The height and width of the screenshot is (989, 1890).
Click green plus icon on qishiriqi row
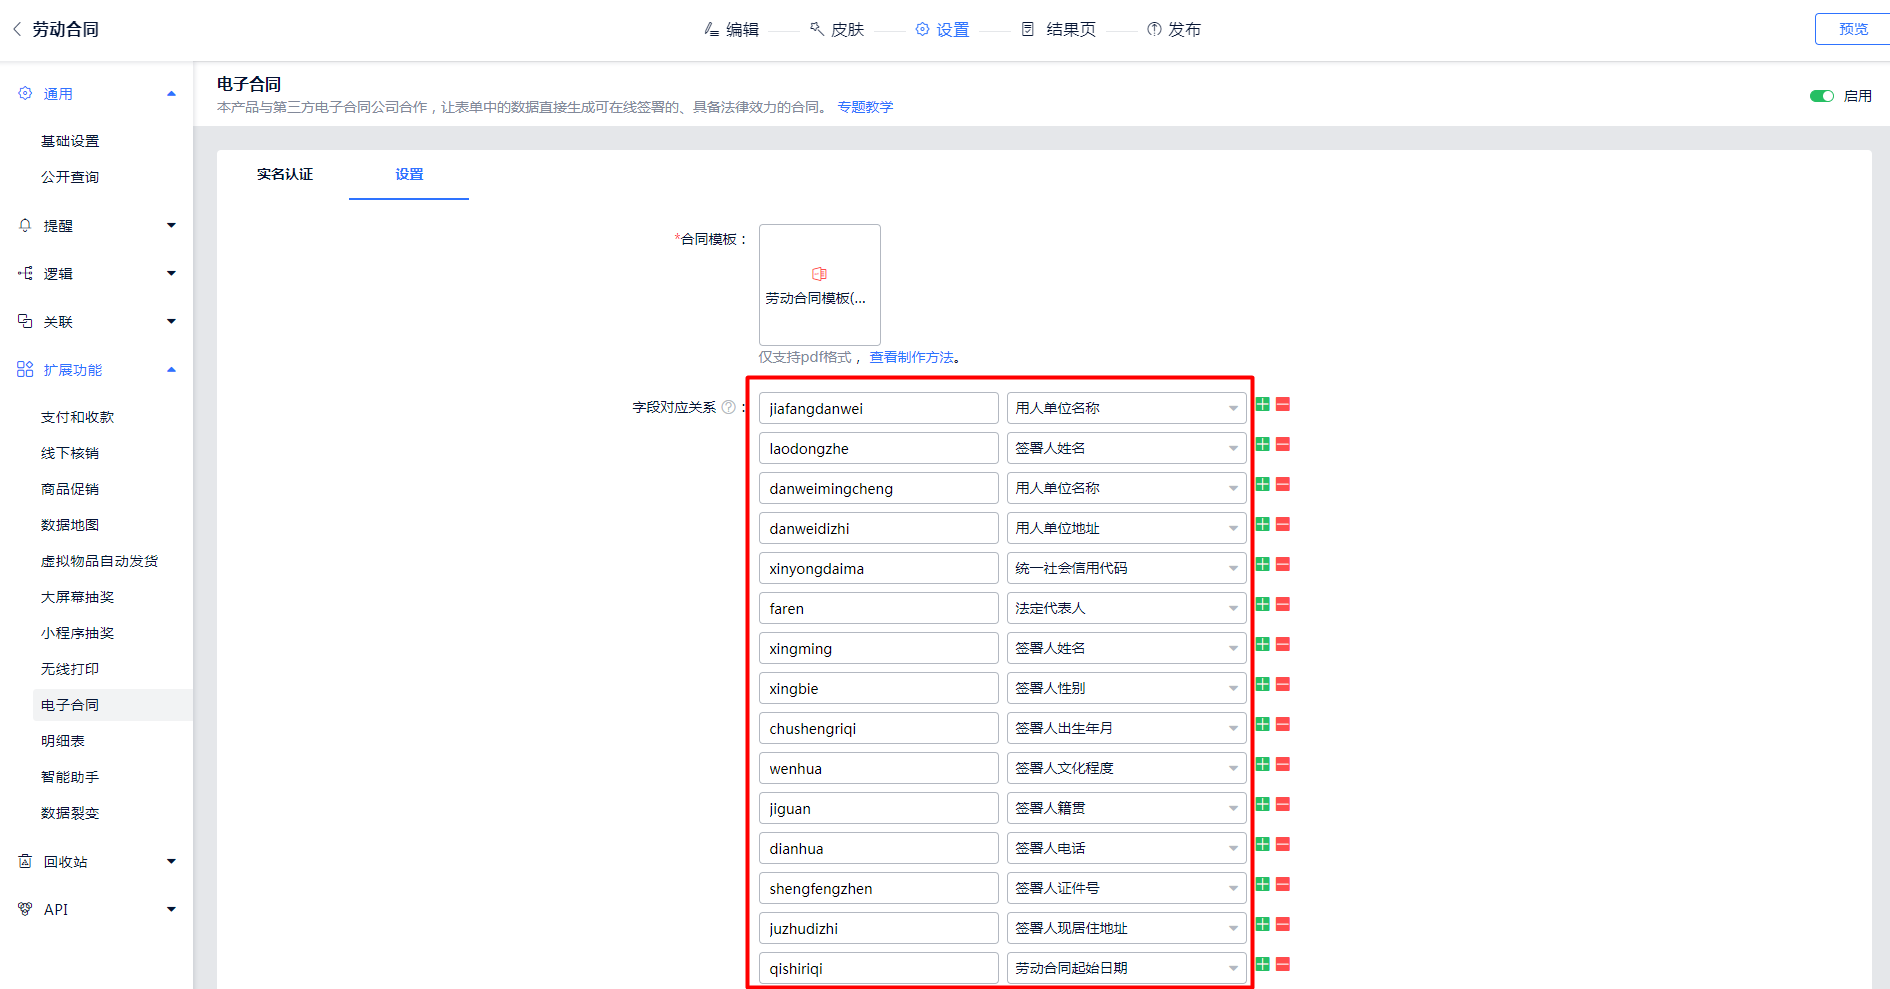(1263, 965)
